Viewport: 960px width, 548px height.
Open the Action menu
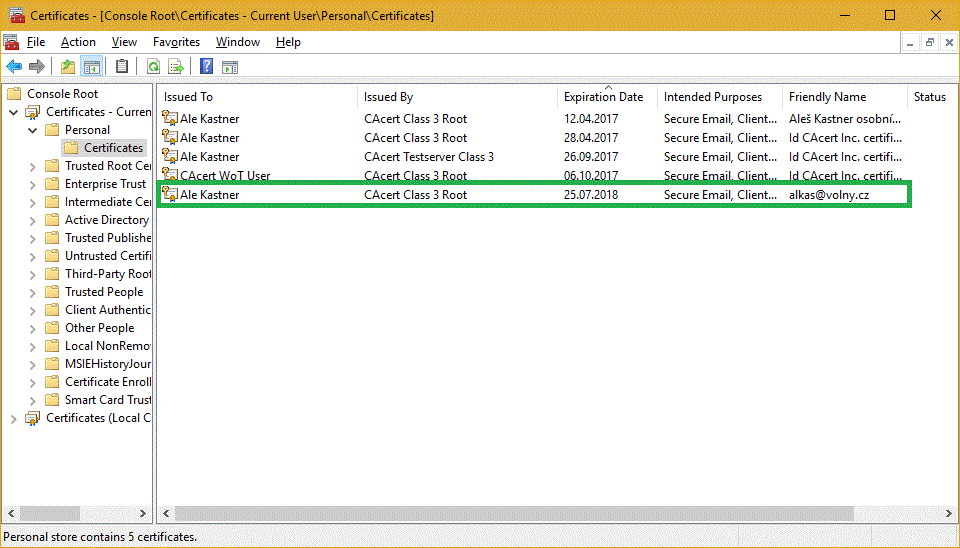(x=78, y=42)
